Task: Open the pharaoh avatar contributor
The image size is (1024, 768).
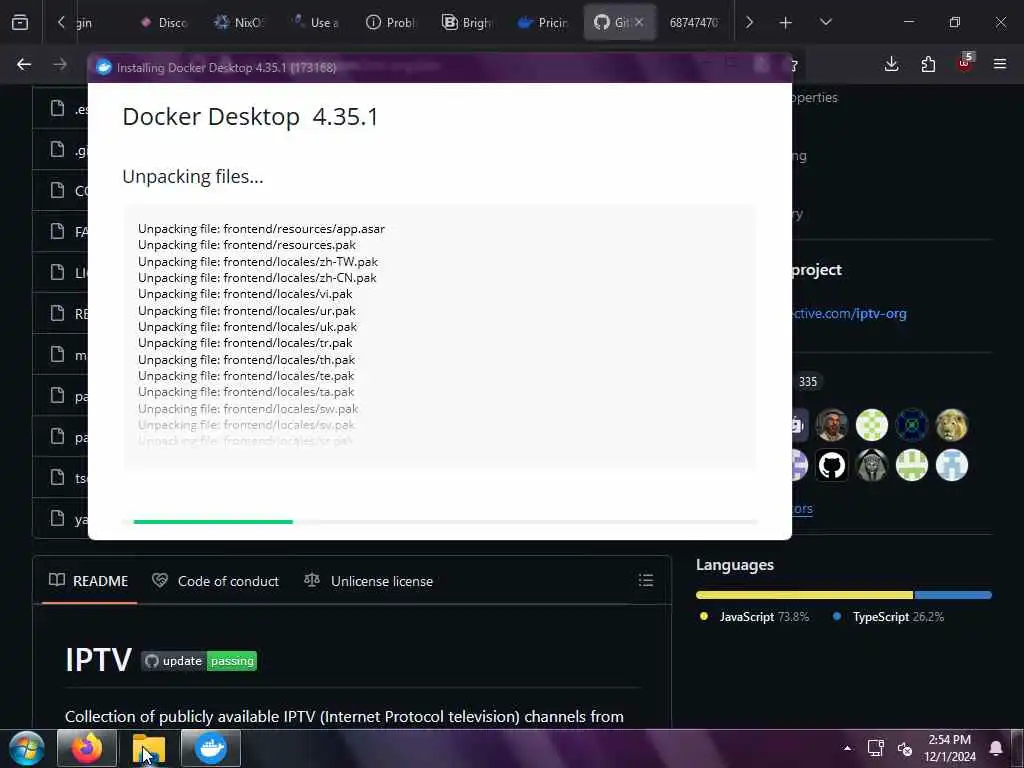Action: pyautogui.click(x=872, y=466)
